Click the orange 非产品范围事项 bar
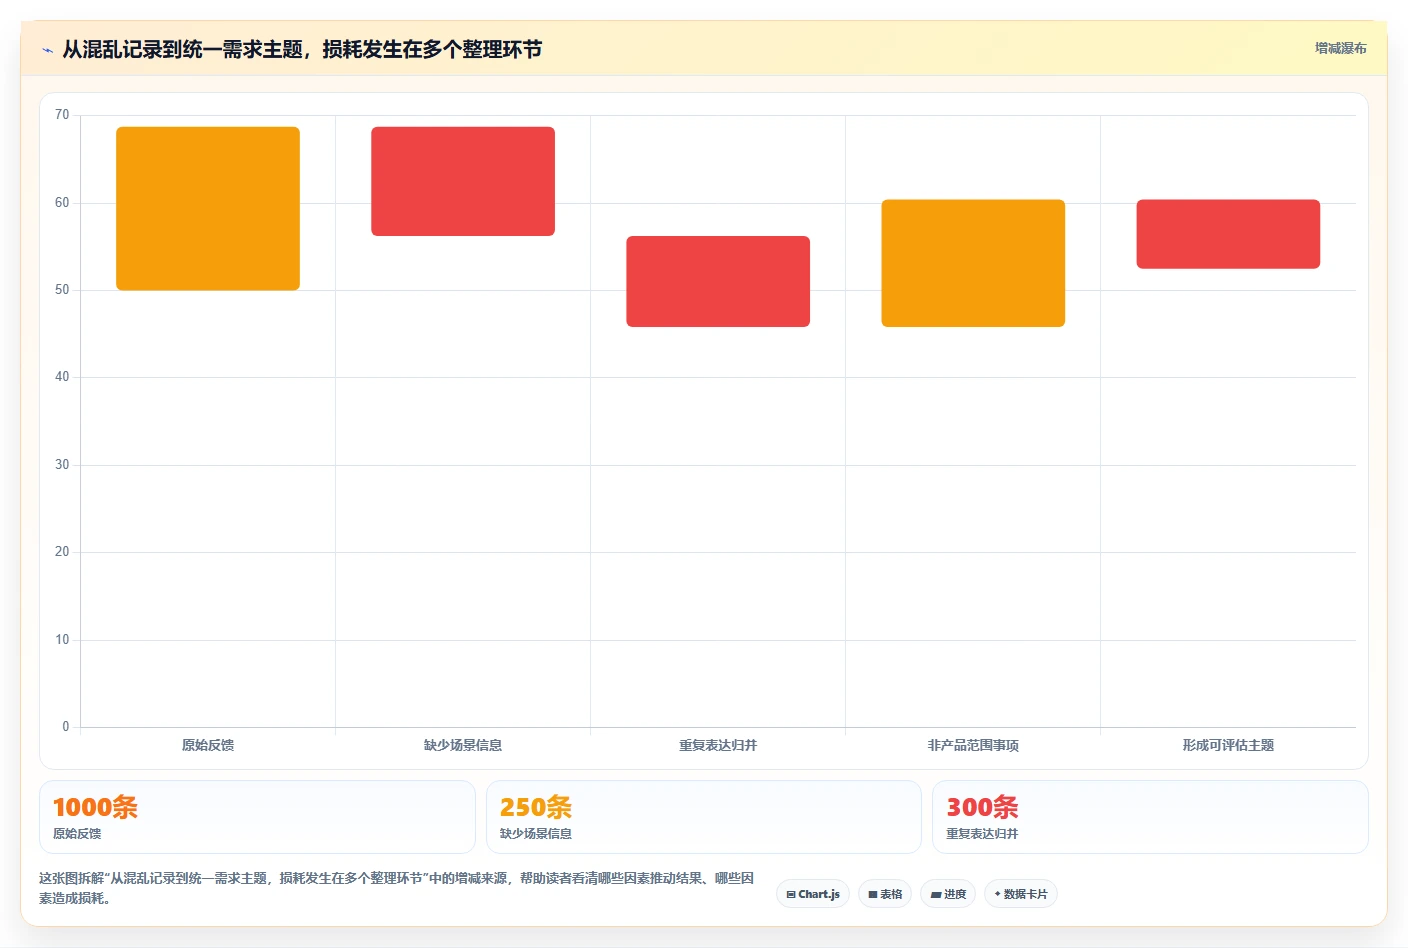The height and width of the screenshot is (948, 1408). pos(973,263)
